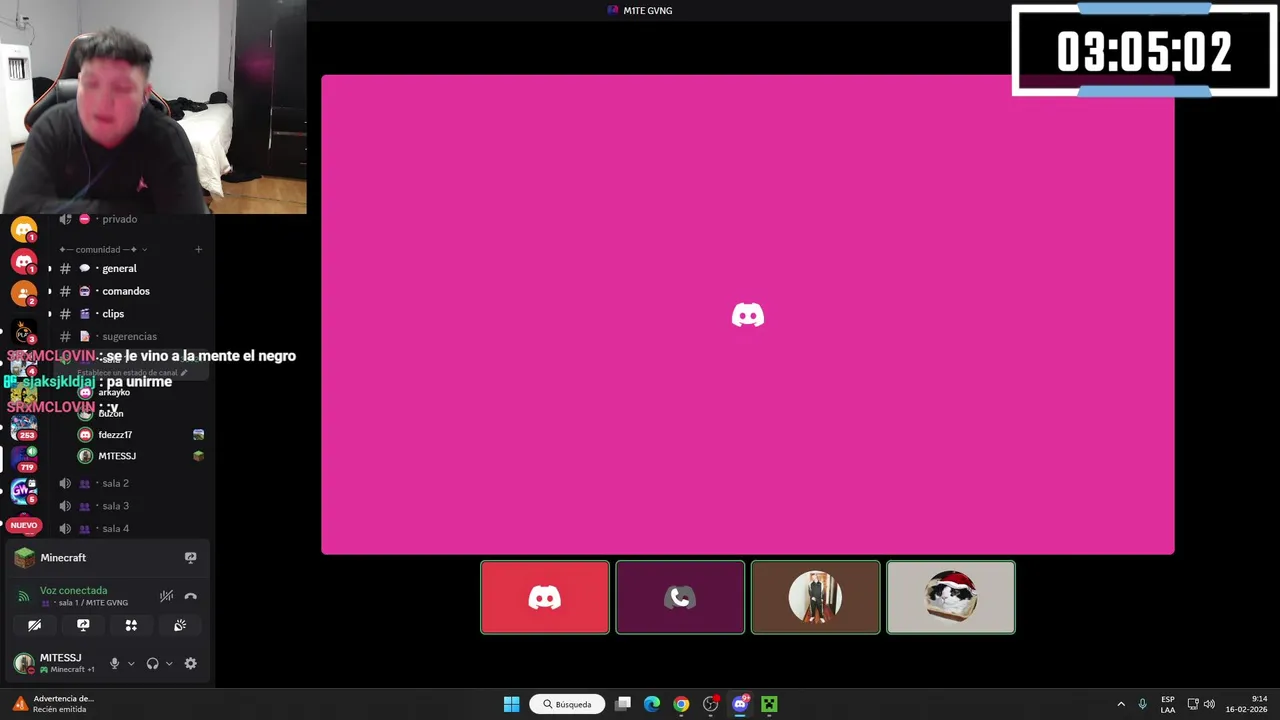Share Minecraft screen via the activity panel icon
The height and width of the screenshot is (720, 1280).
click(x=190, y=558)
